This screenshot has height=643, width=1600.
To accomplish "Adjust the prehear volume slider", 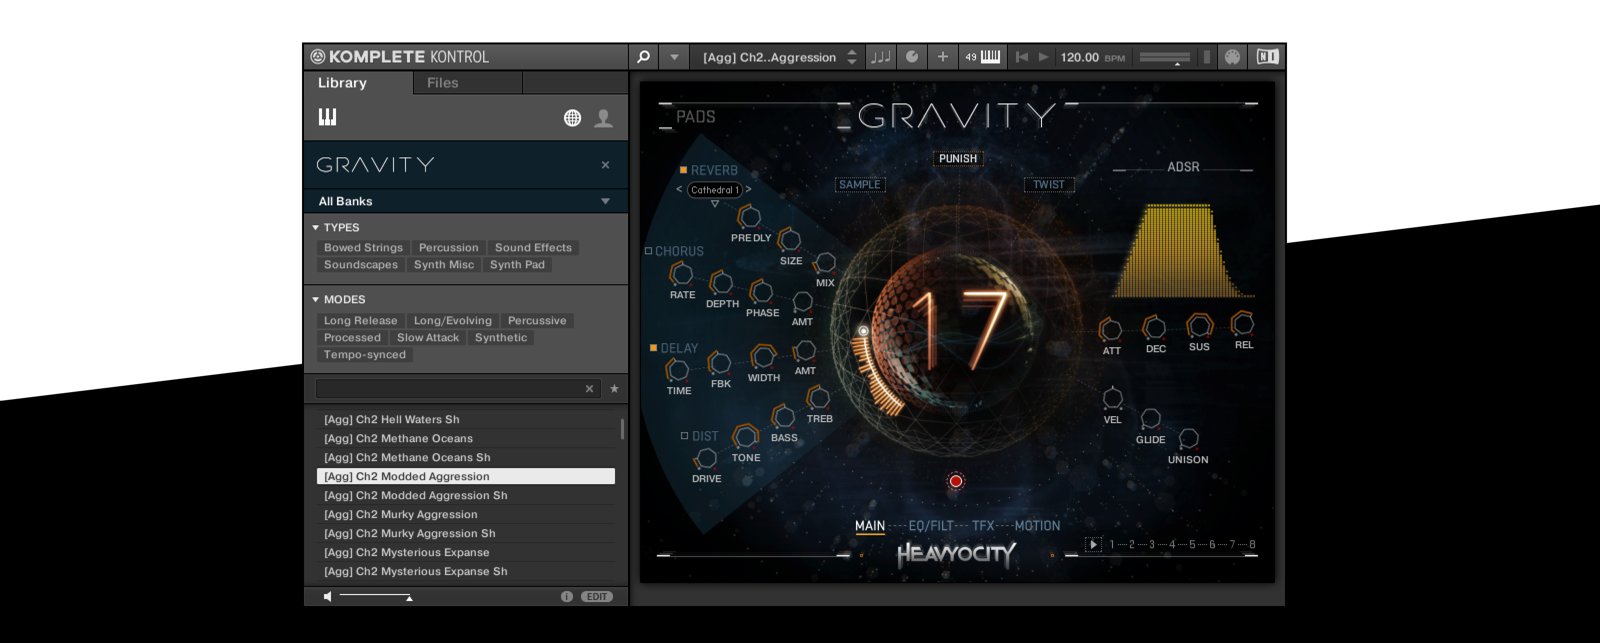I will tap(375, 597).
